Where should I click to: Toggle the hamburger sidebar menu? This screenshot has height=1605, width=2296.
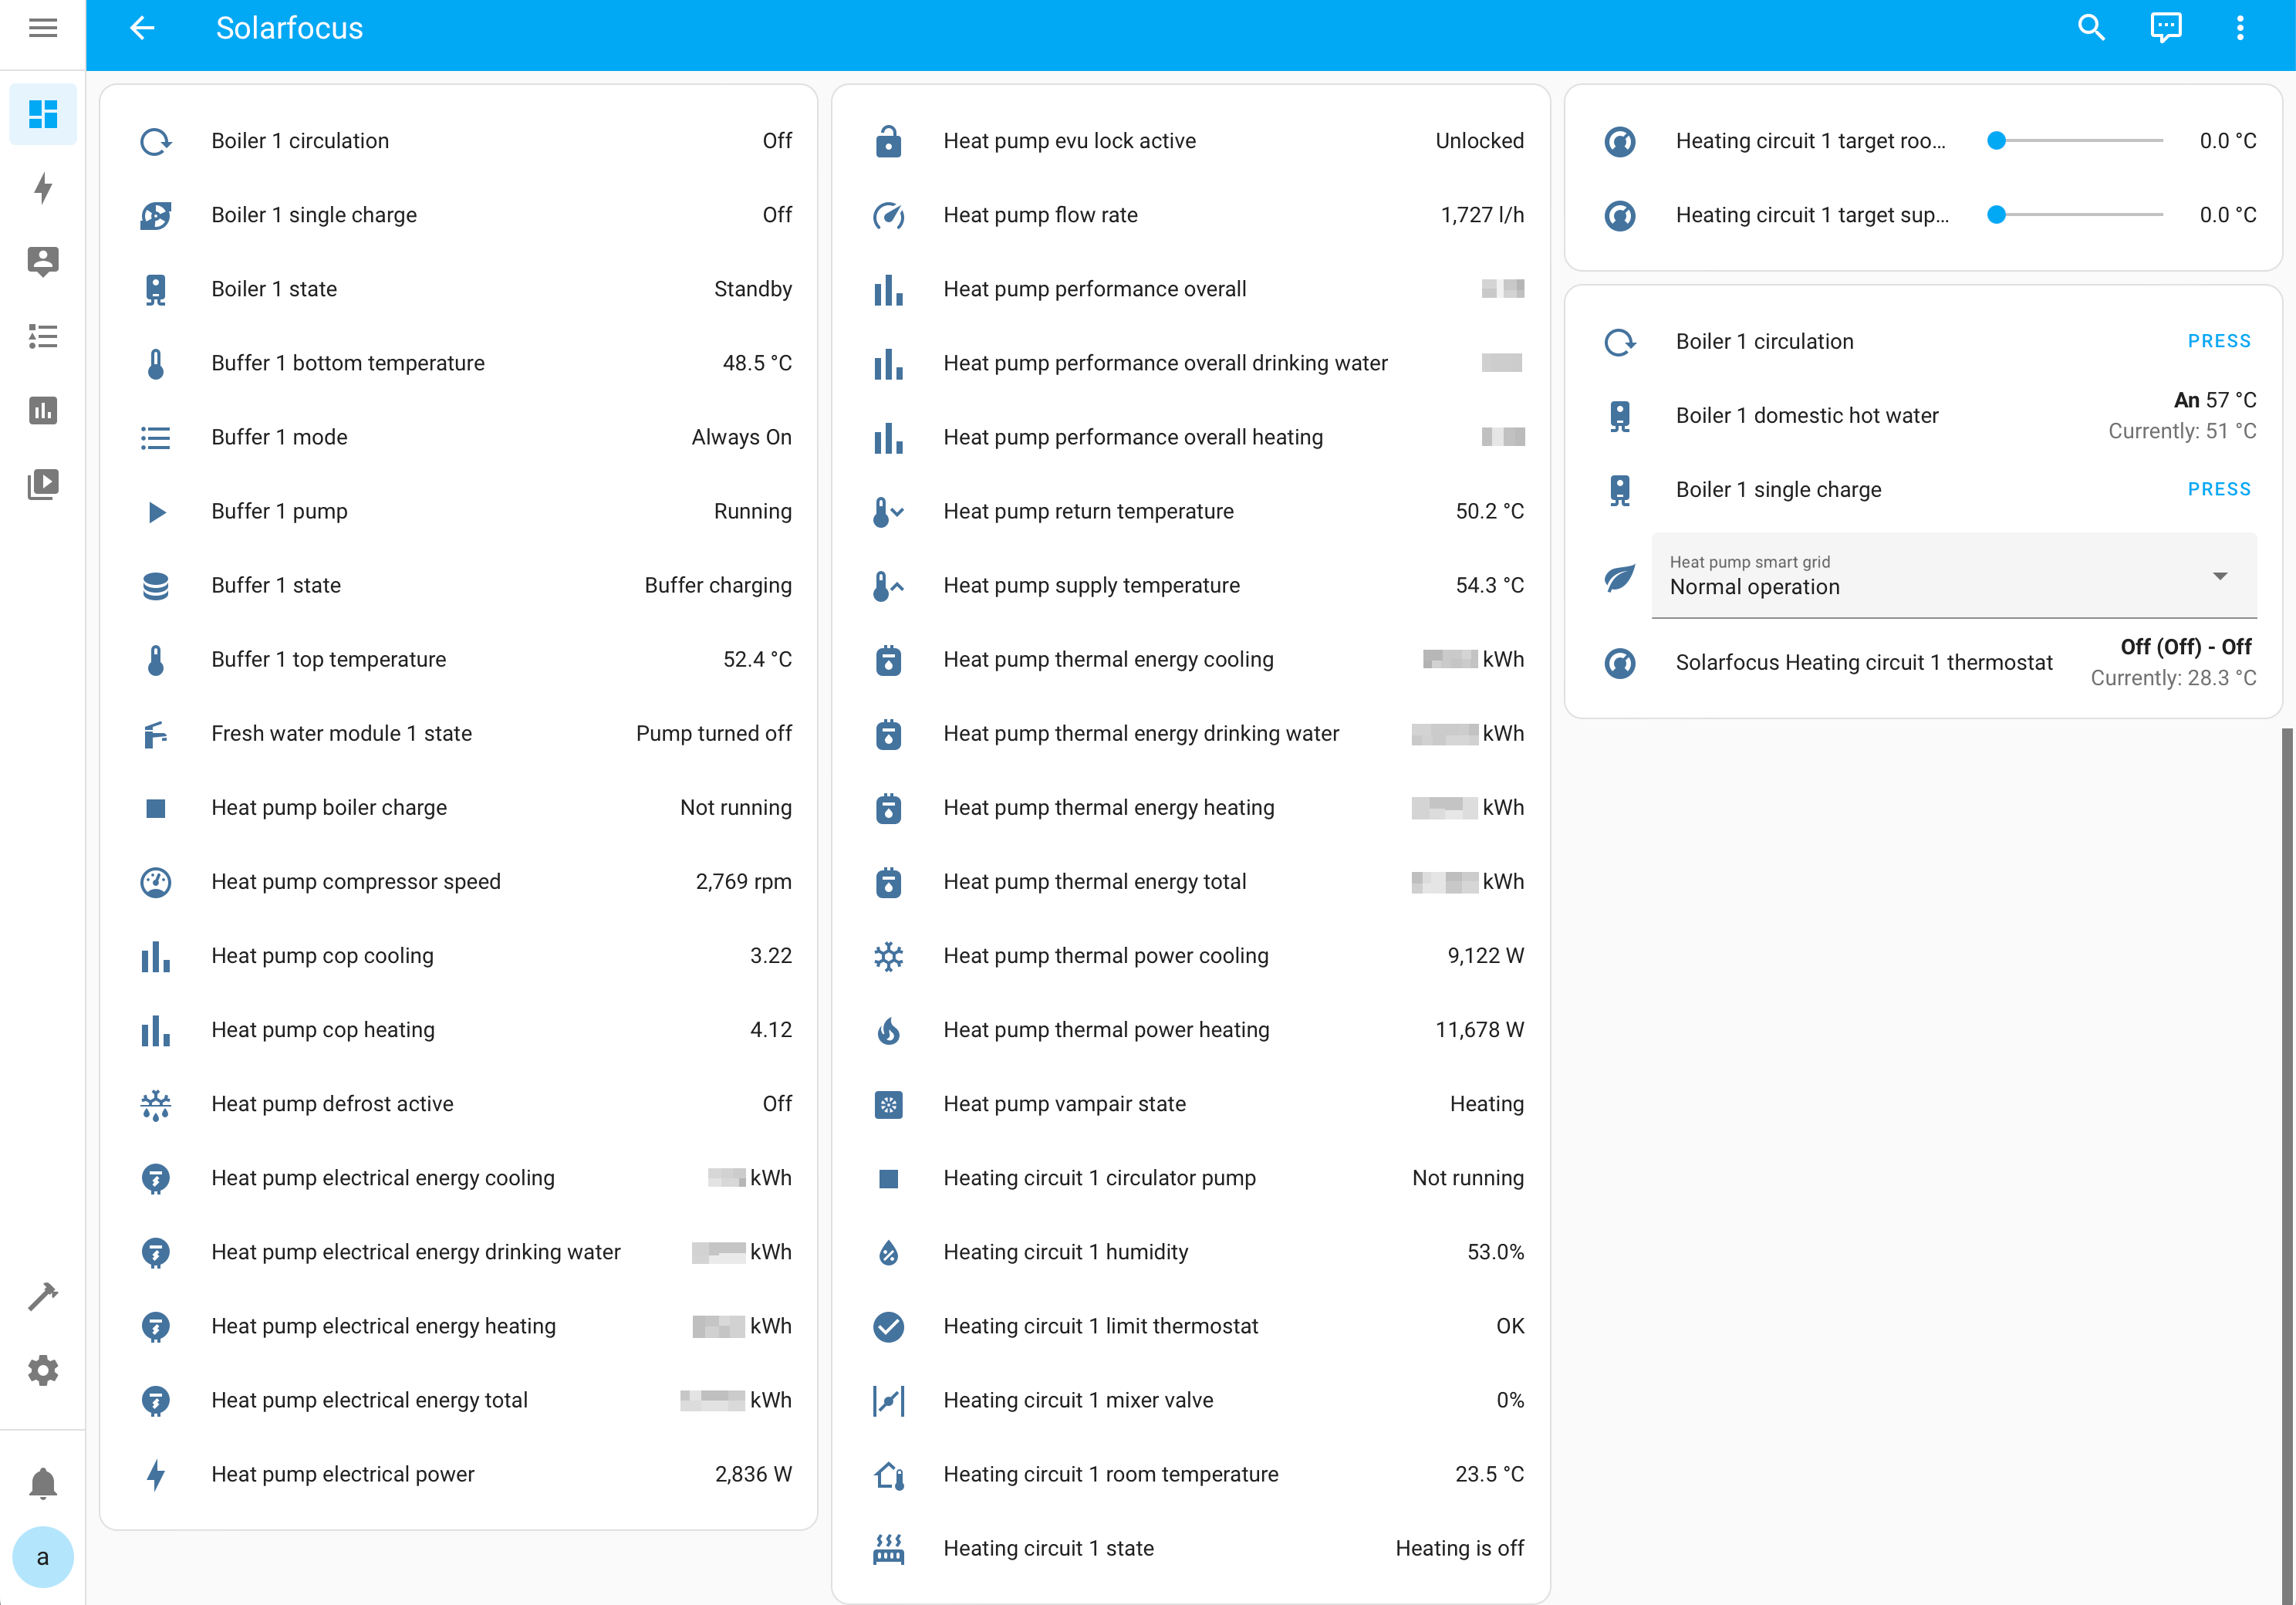[43, 28]
